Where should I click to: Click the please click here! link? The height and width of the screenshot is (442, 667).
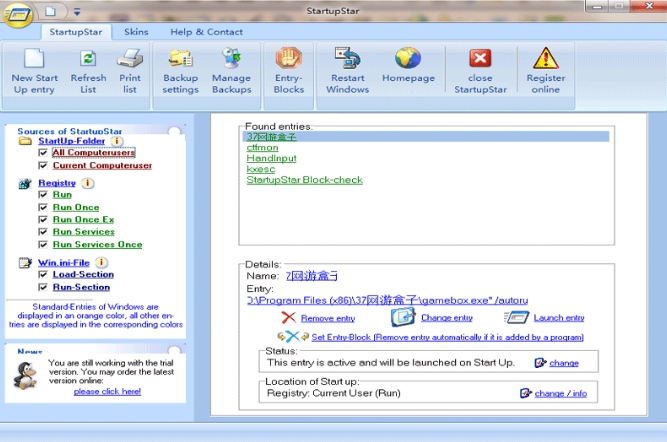[x=107, y=391]
